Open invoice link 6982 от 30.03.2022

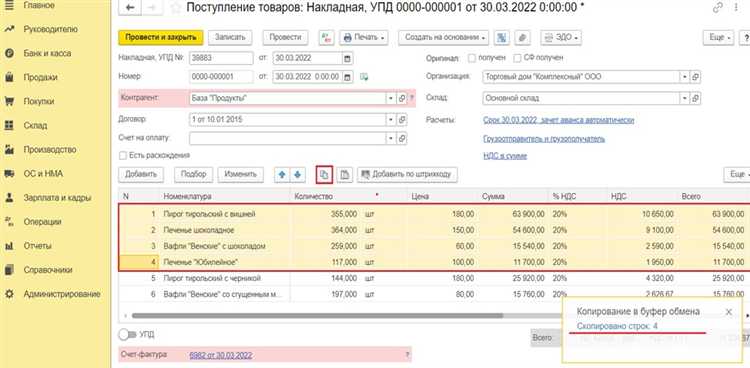click(221, 355)
